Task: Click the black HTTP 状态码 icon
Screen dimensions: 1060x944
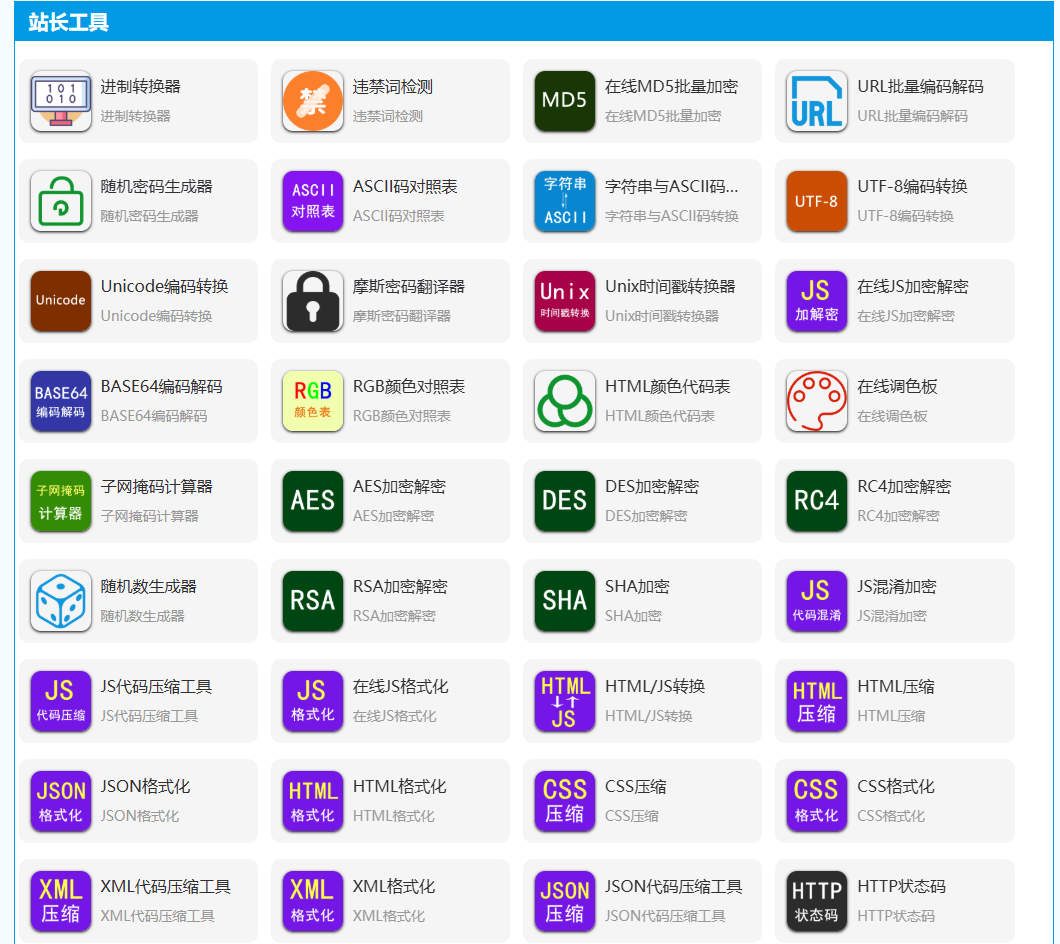Action: tap(817, 901)
